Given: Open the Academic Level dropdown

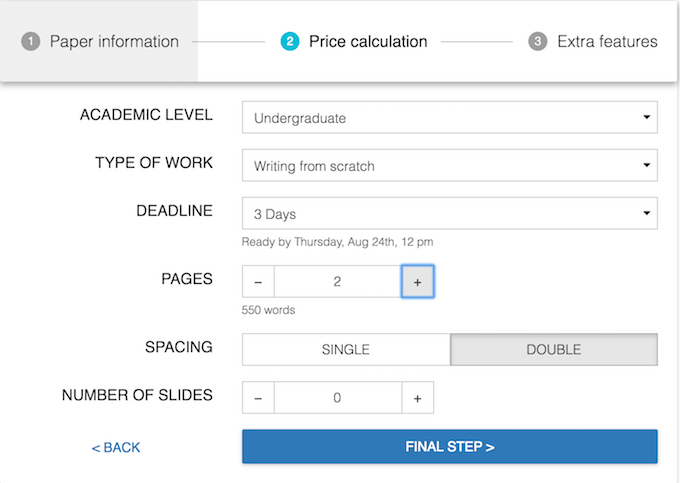Looking at the screenshot, I should pyautogui.click(x=449, y=118).
